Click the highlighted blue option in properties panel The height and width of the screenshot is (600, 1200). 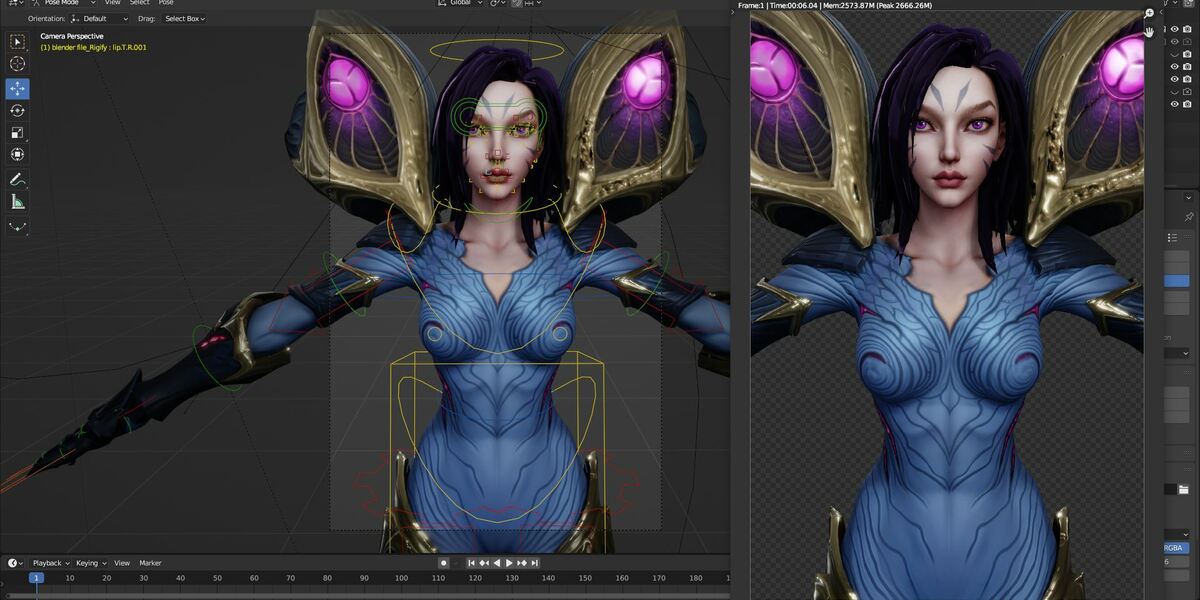(x=1177, y=281)
